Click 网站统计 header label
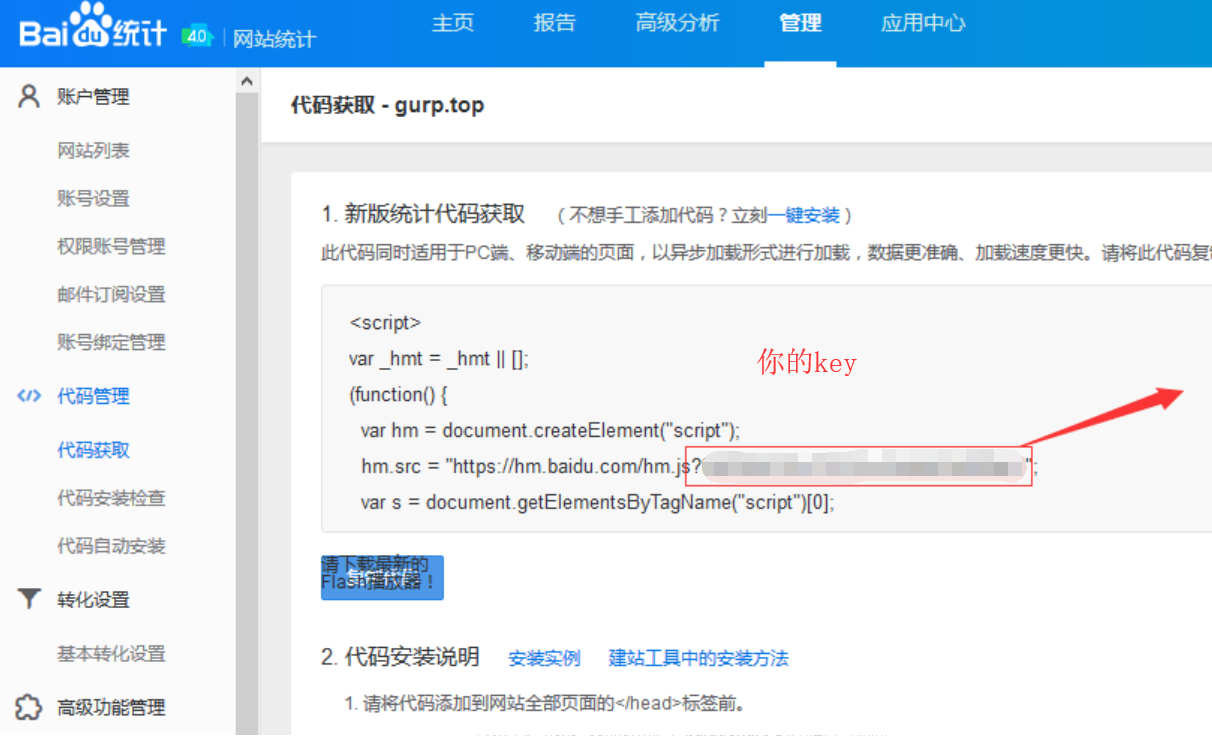Screen dimensions: 1212x736 275,39
